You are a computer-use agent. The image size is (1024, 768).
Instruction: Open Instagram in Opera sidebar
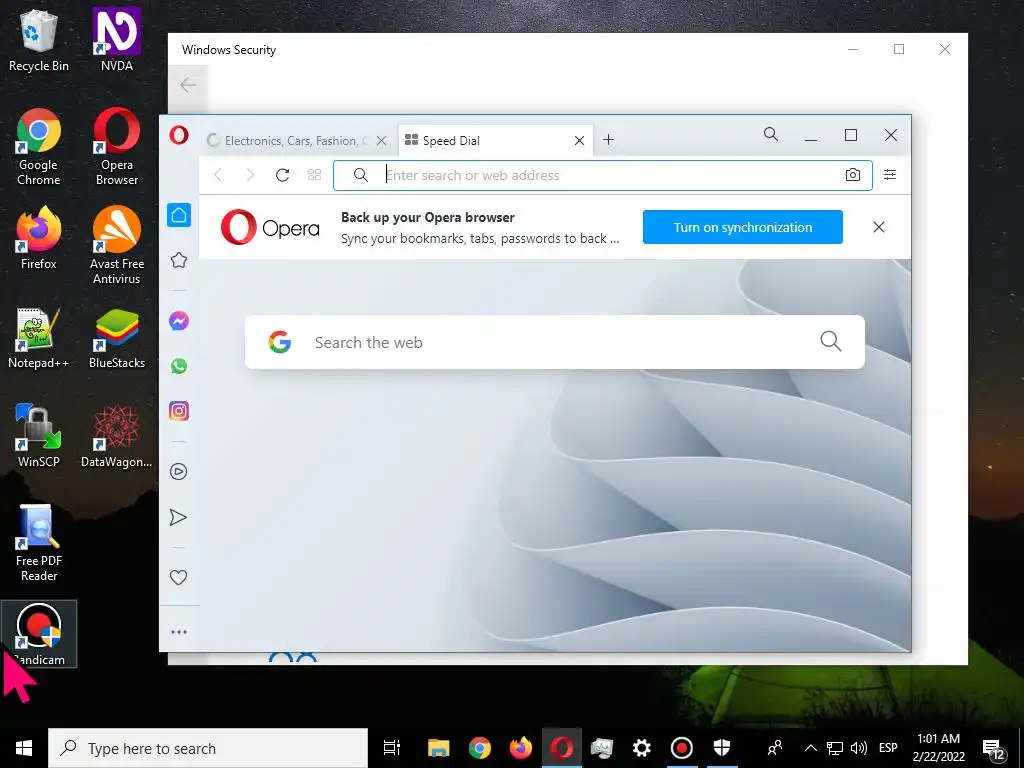pyautogui.click(x=179, y=411)
